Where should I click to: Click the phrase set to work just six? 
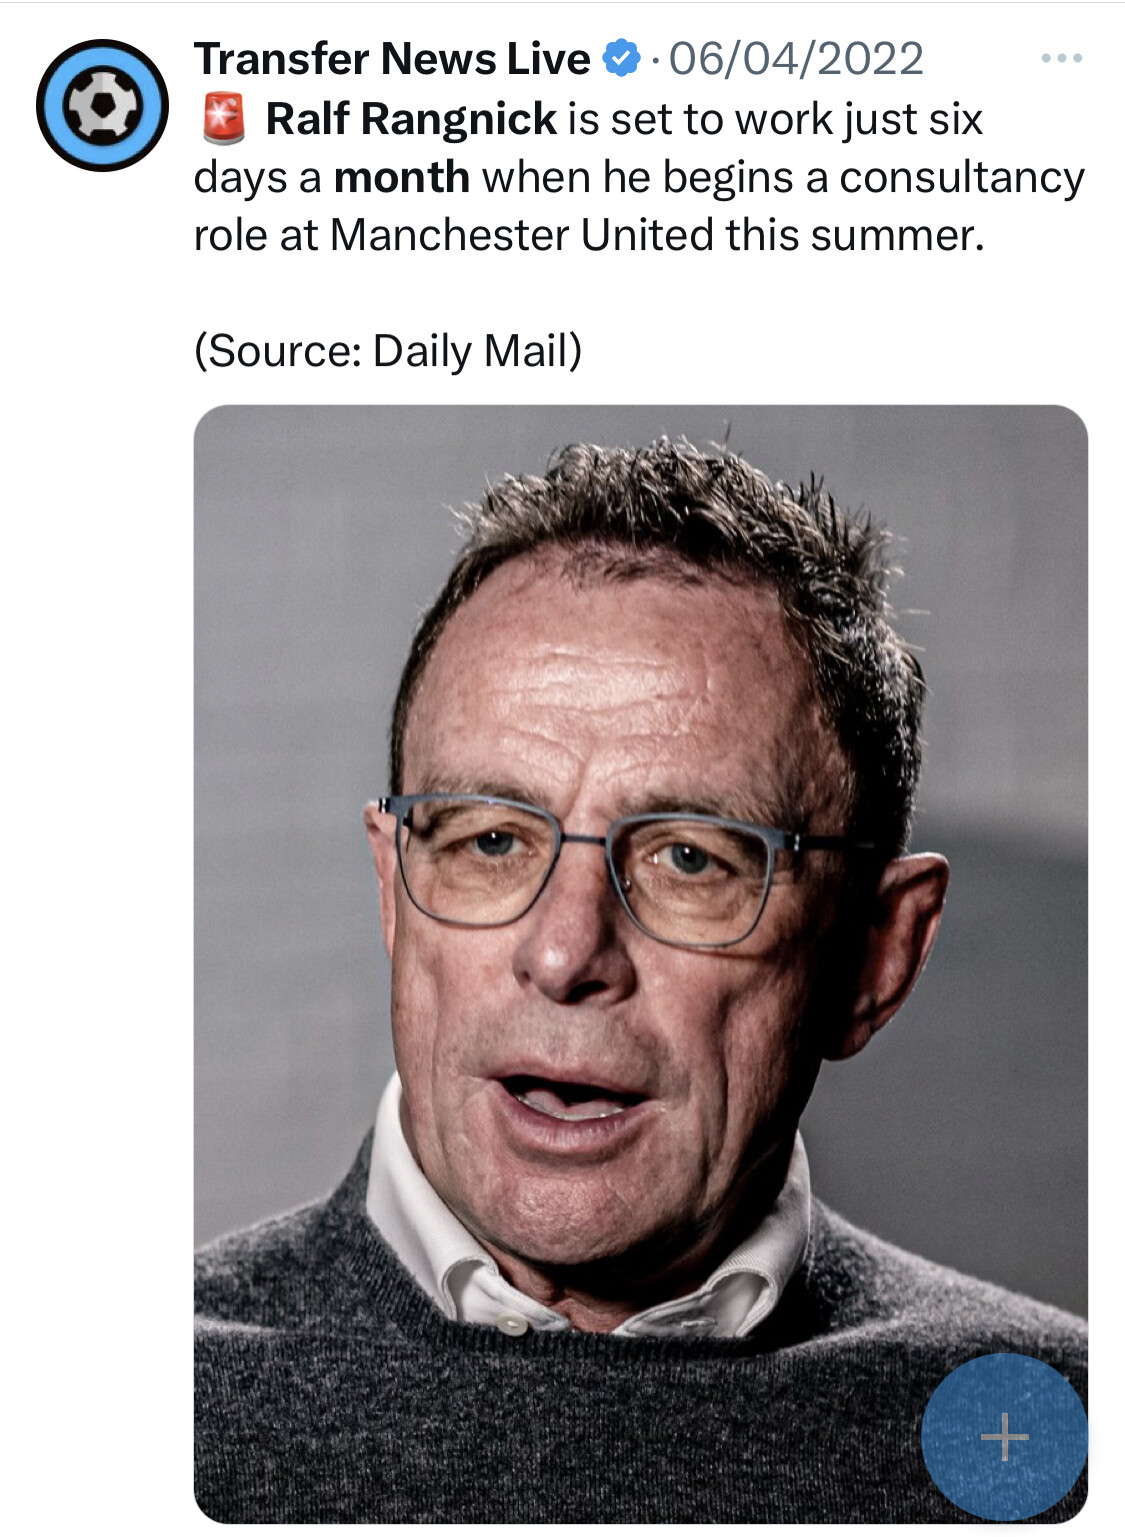[797, 119]
